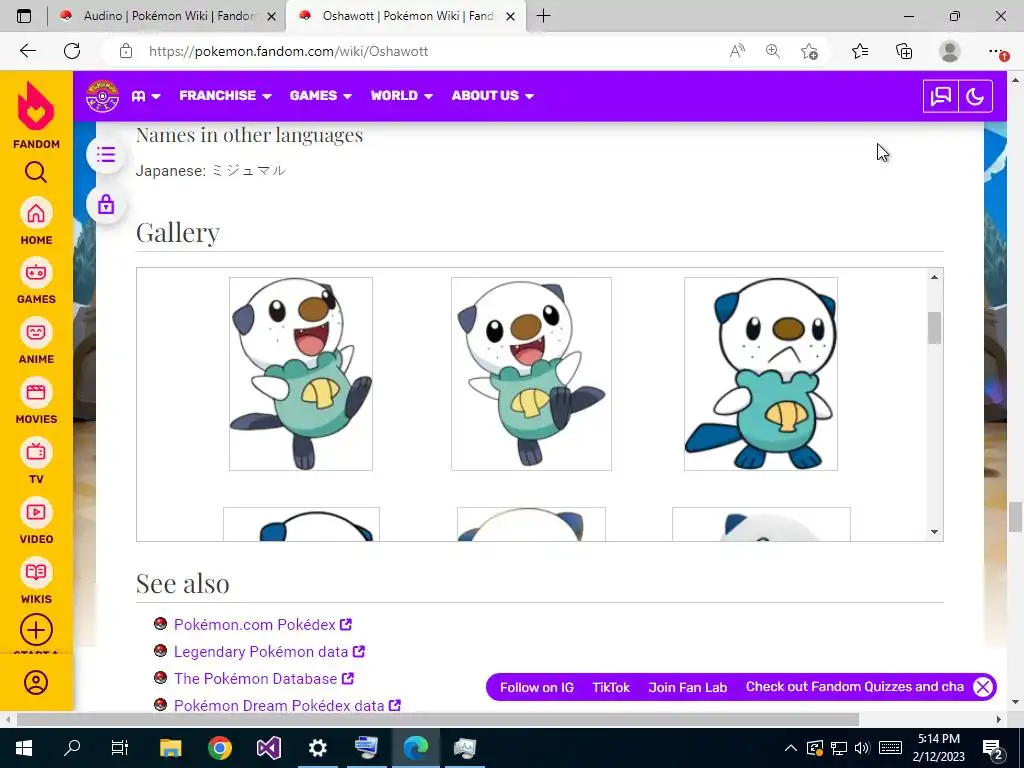Click the address bar URL
Screen dimensions: 1024x768
[288, 51]
